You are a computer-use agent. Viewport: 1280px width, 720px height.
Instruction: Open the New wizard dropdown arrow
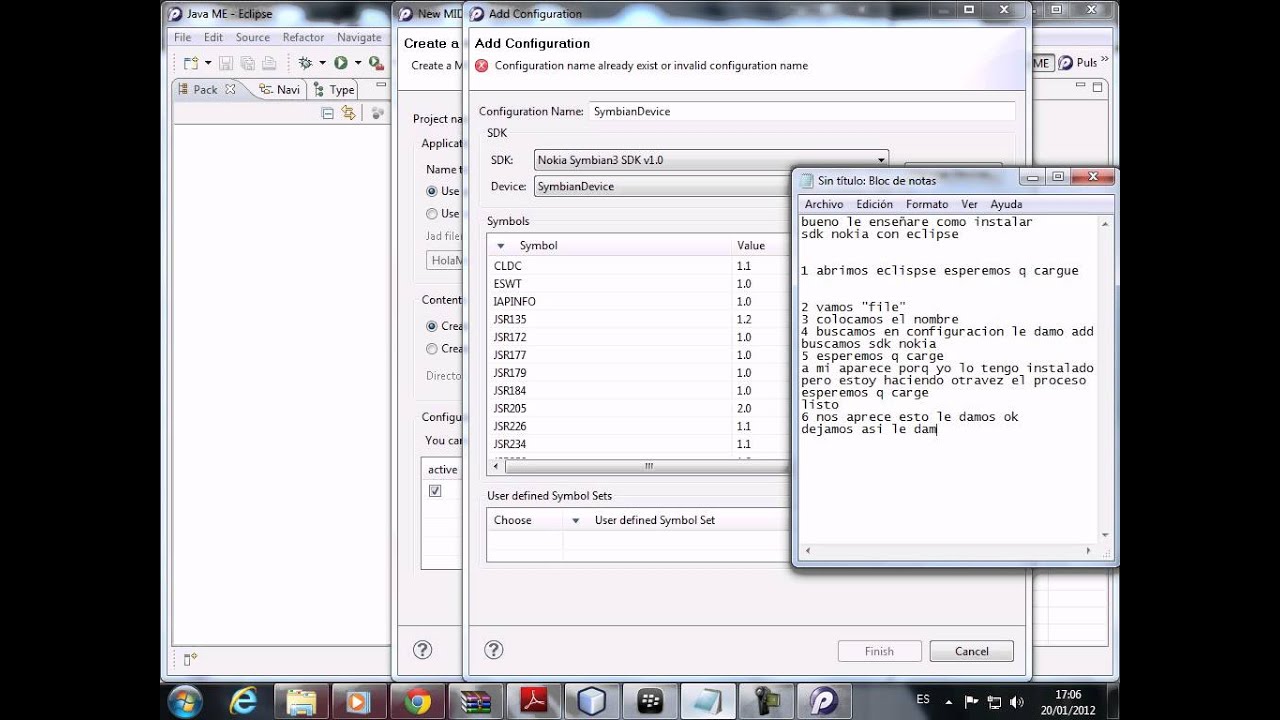[x=206, y=63]
